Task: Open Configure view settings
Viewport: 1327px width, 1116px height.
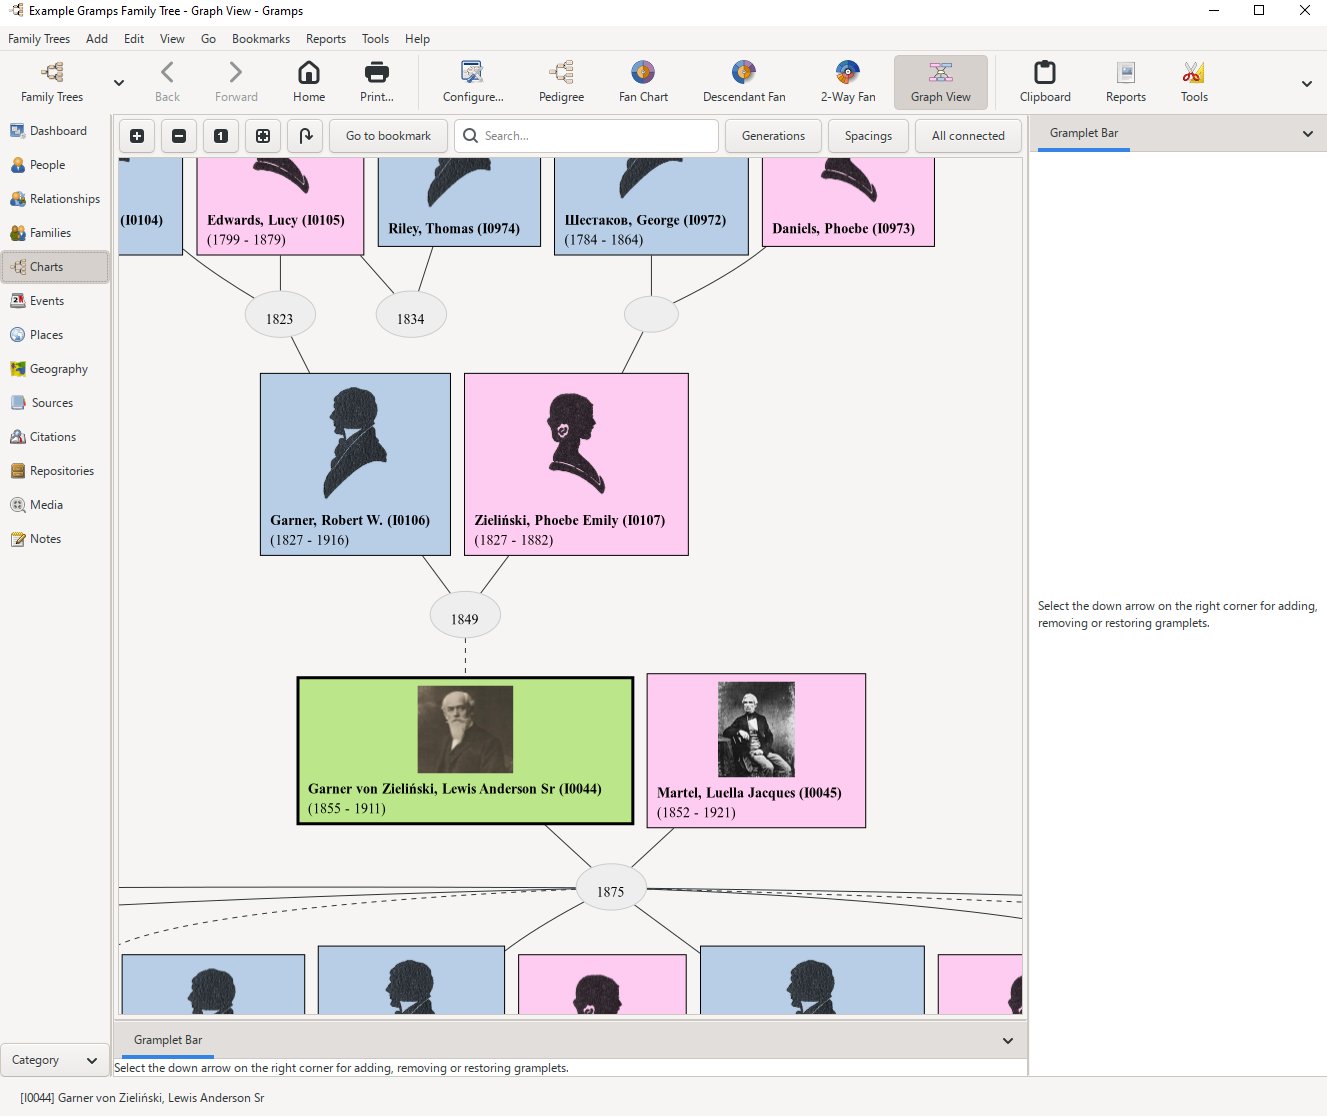Action: 473,82
